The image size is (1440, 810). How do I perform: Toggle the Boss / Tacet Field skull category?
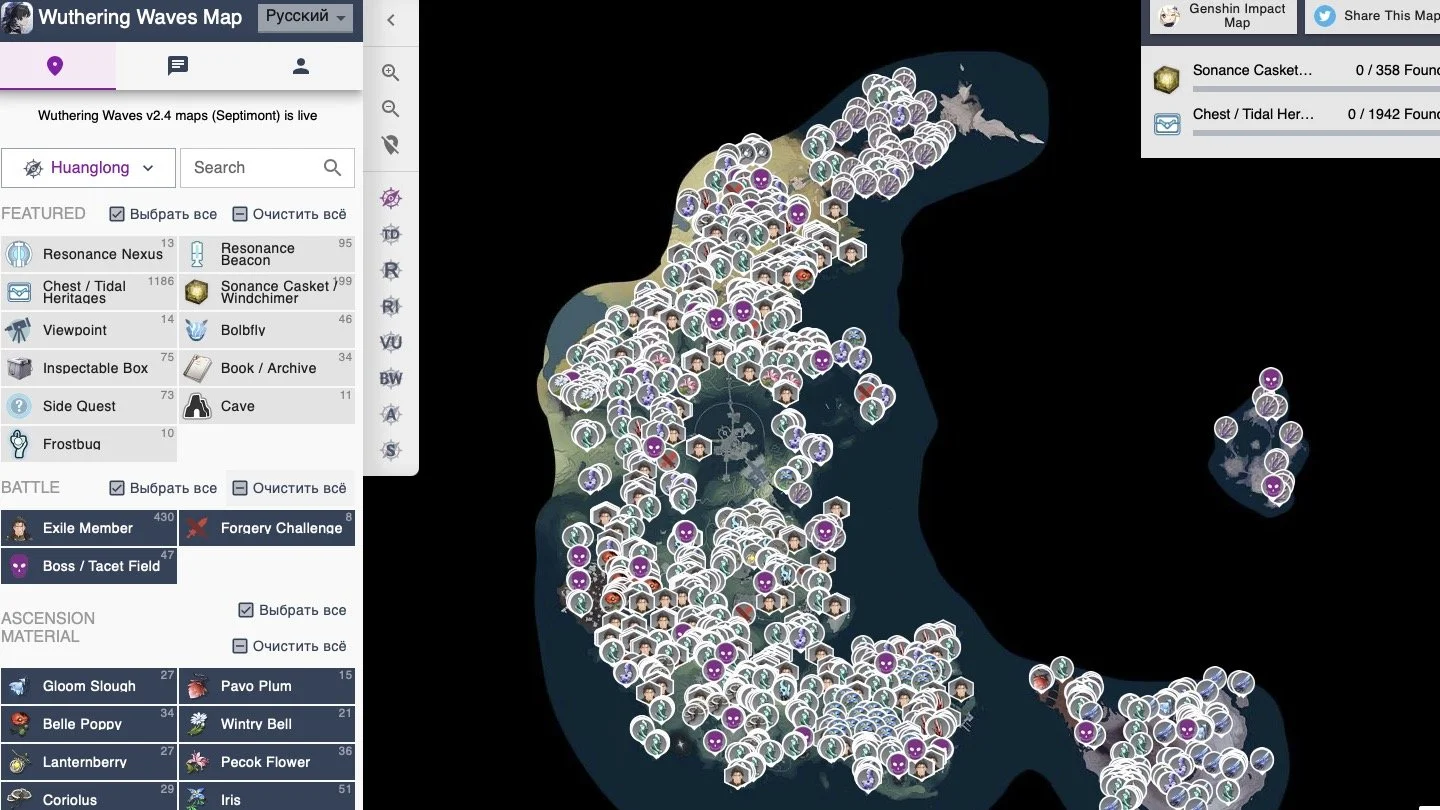coord(89,566)
